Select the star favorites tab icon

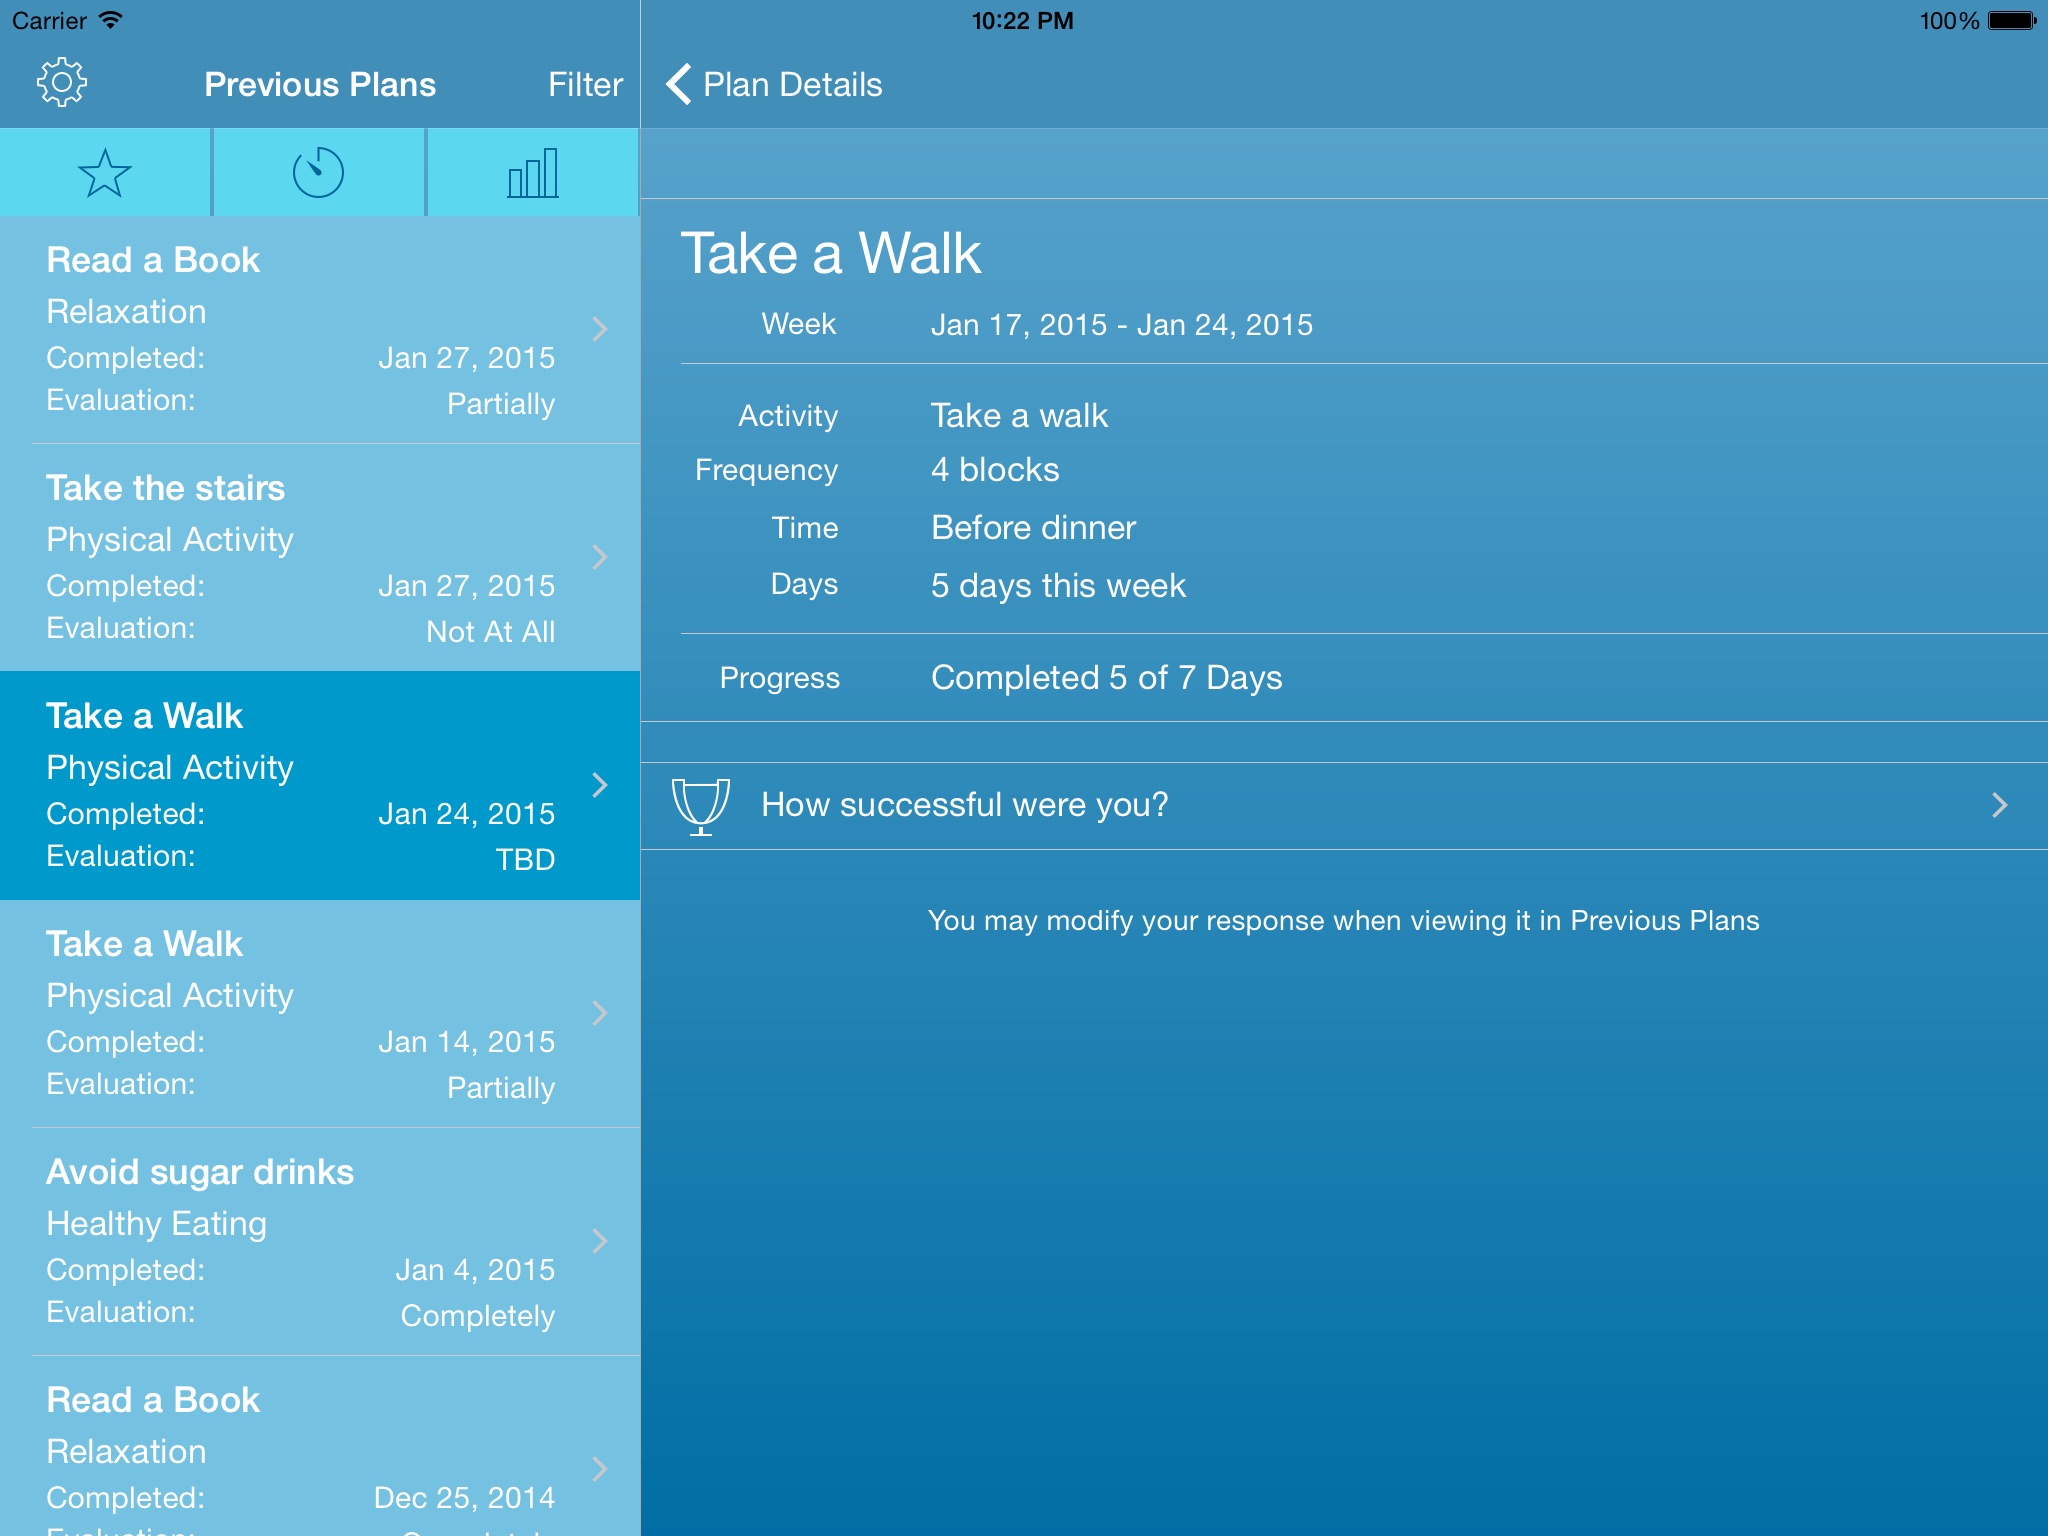pyautogui.click(x=105, y=173)
